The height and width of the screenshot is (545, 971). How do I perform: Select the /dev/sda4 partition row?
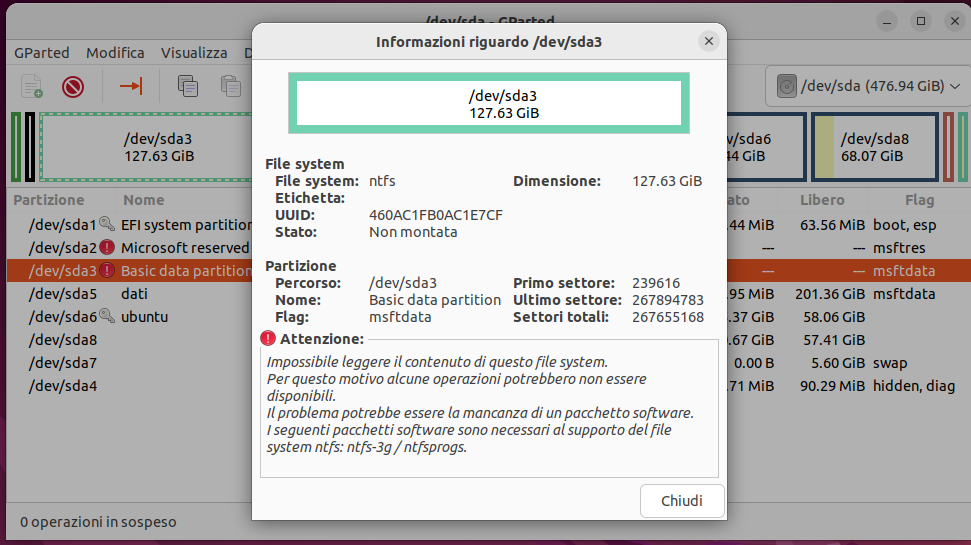coord(130,385)
